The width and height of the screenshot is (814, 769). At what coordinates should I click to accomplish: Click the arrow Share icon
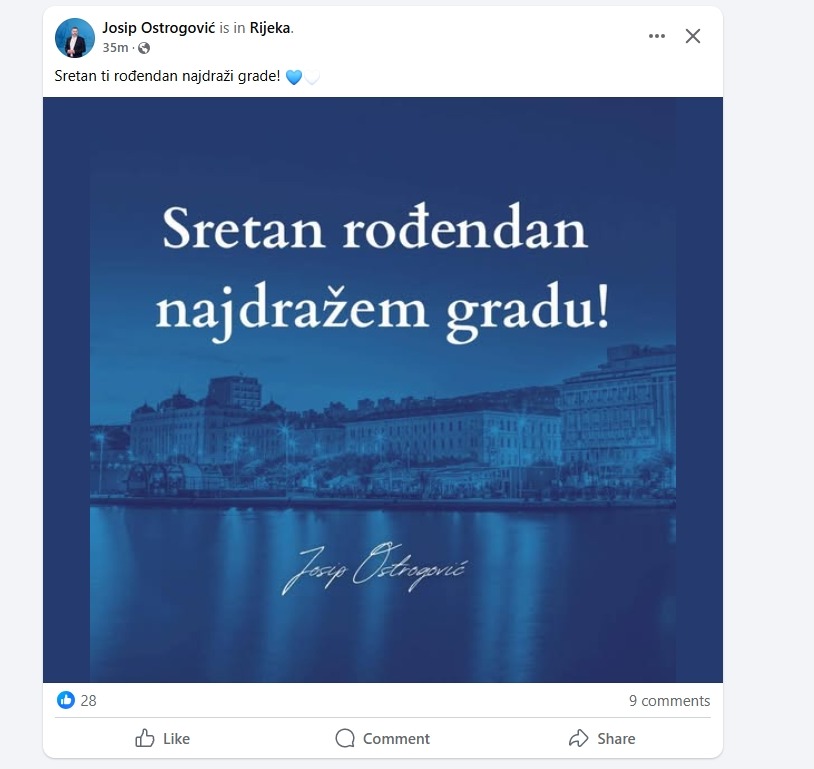(578, 738)
